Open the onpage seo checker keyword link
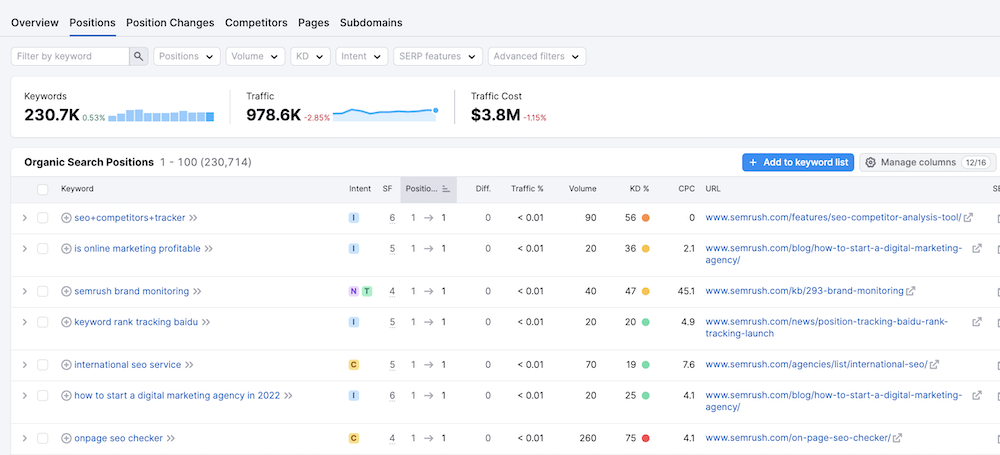Screen dimensions: 1000x455 119,438
